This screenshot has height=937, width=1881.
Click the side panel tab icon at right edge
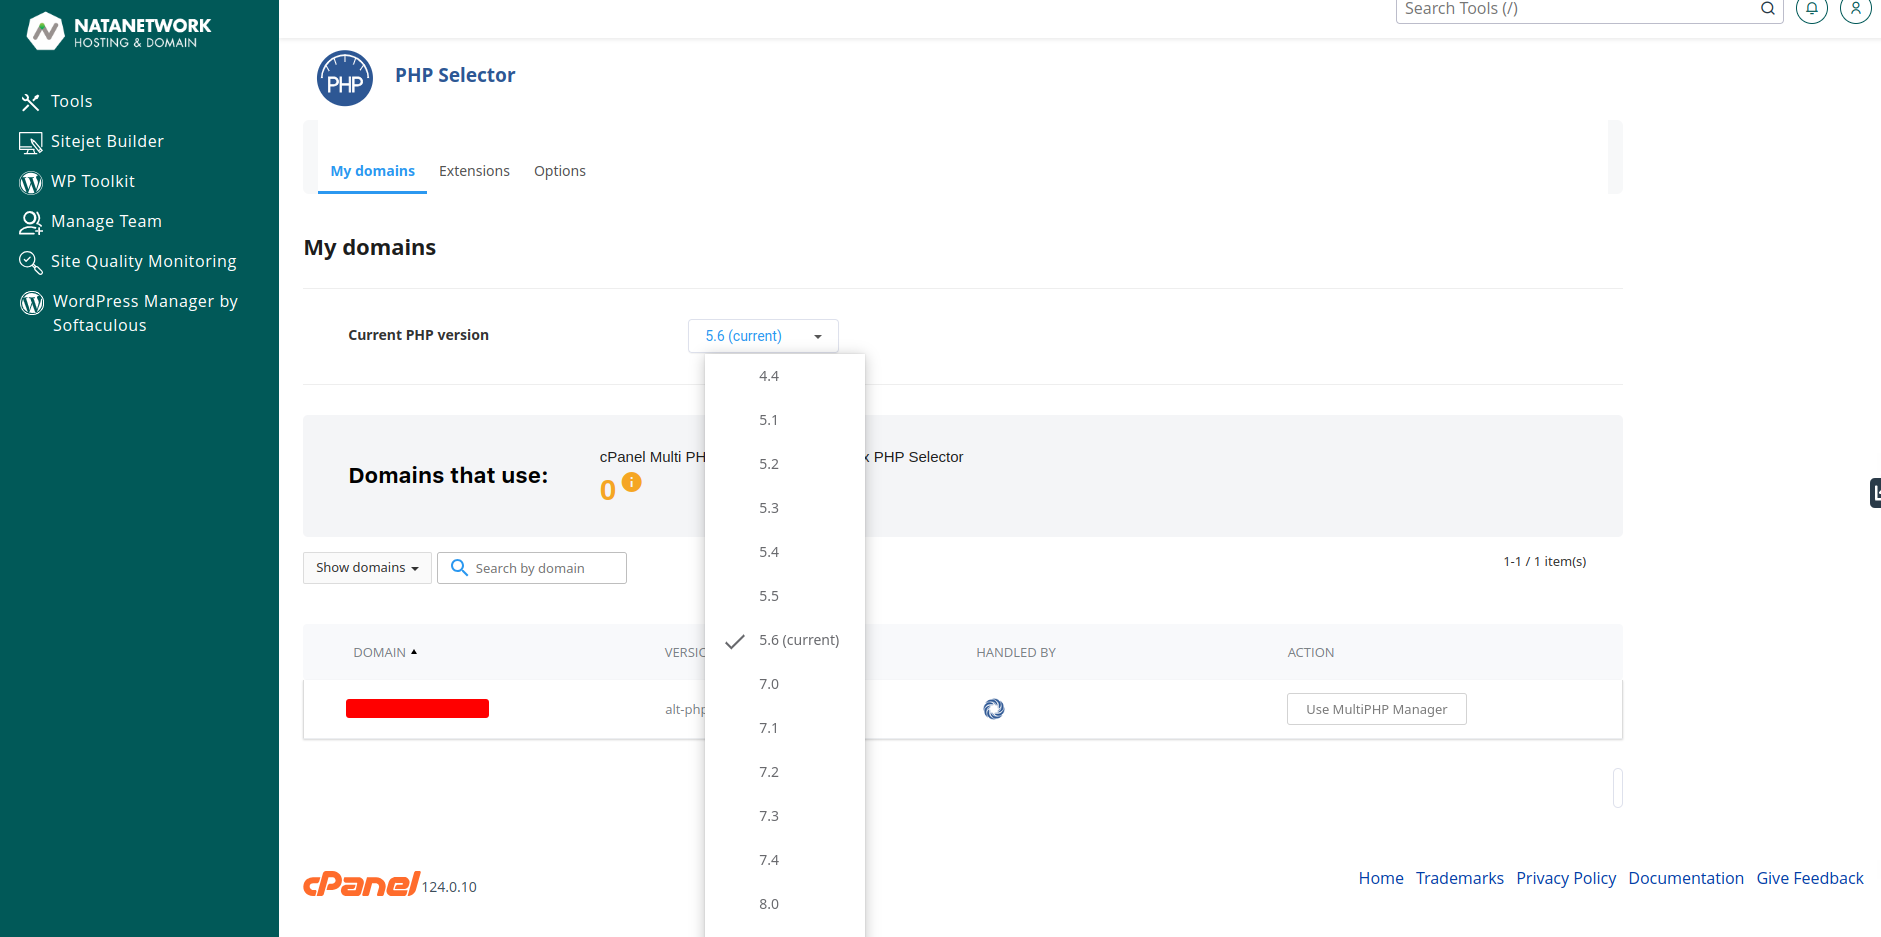coord(1875,492)
